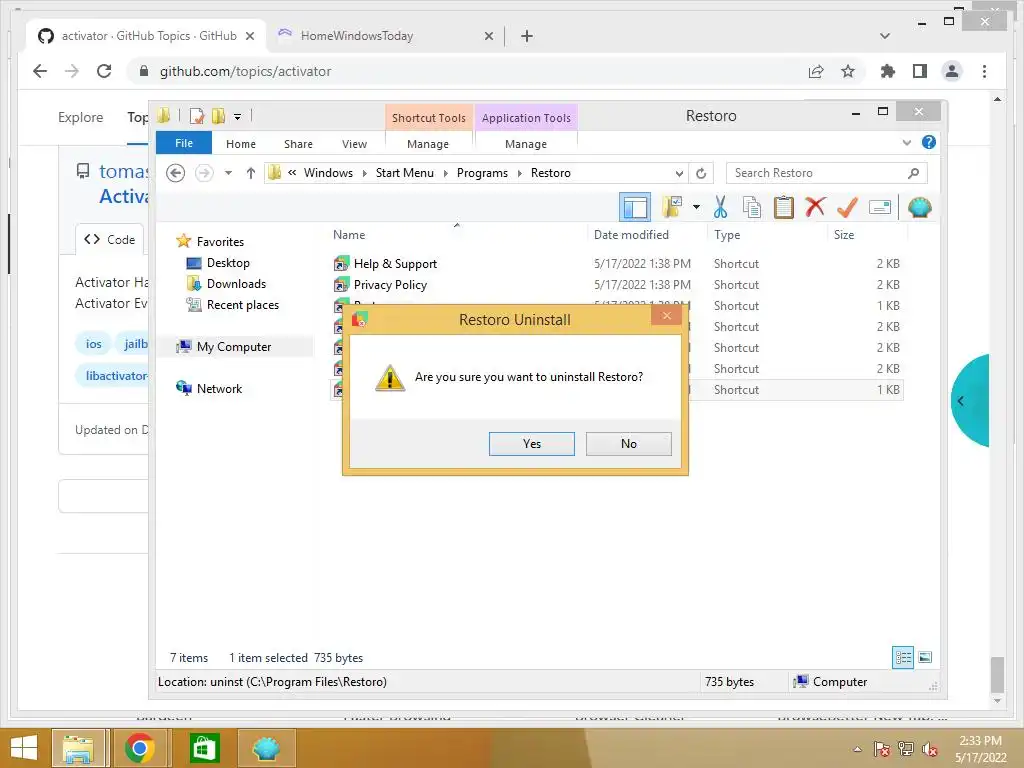The height and width of the screenshot is (768, 1024).
Task: Click Explore link on GitHub page
Action: pos(80,118)
